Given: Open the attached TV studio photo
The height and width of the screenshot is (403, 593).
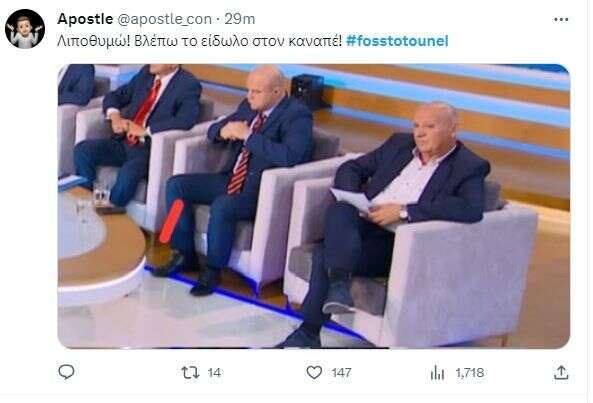Looking at the screenshot, I should tap(314, 206).
